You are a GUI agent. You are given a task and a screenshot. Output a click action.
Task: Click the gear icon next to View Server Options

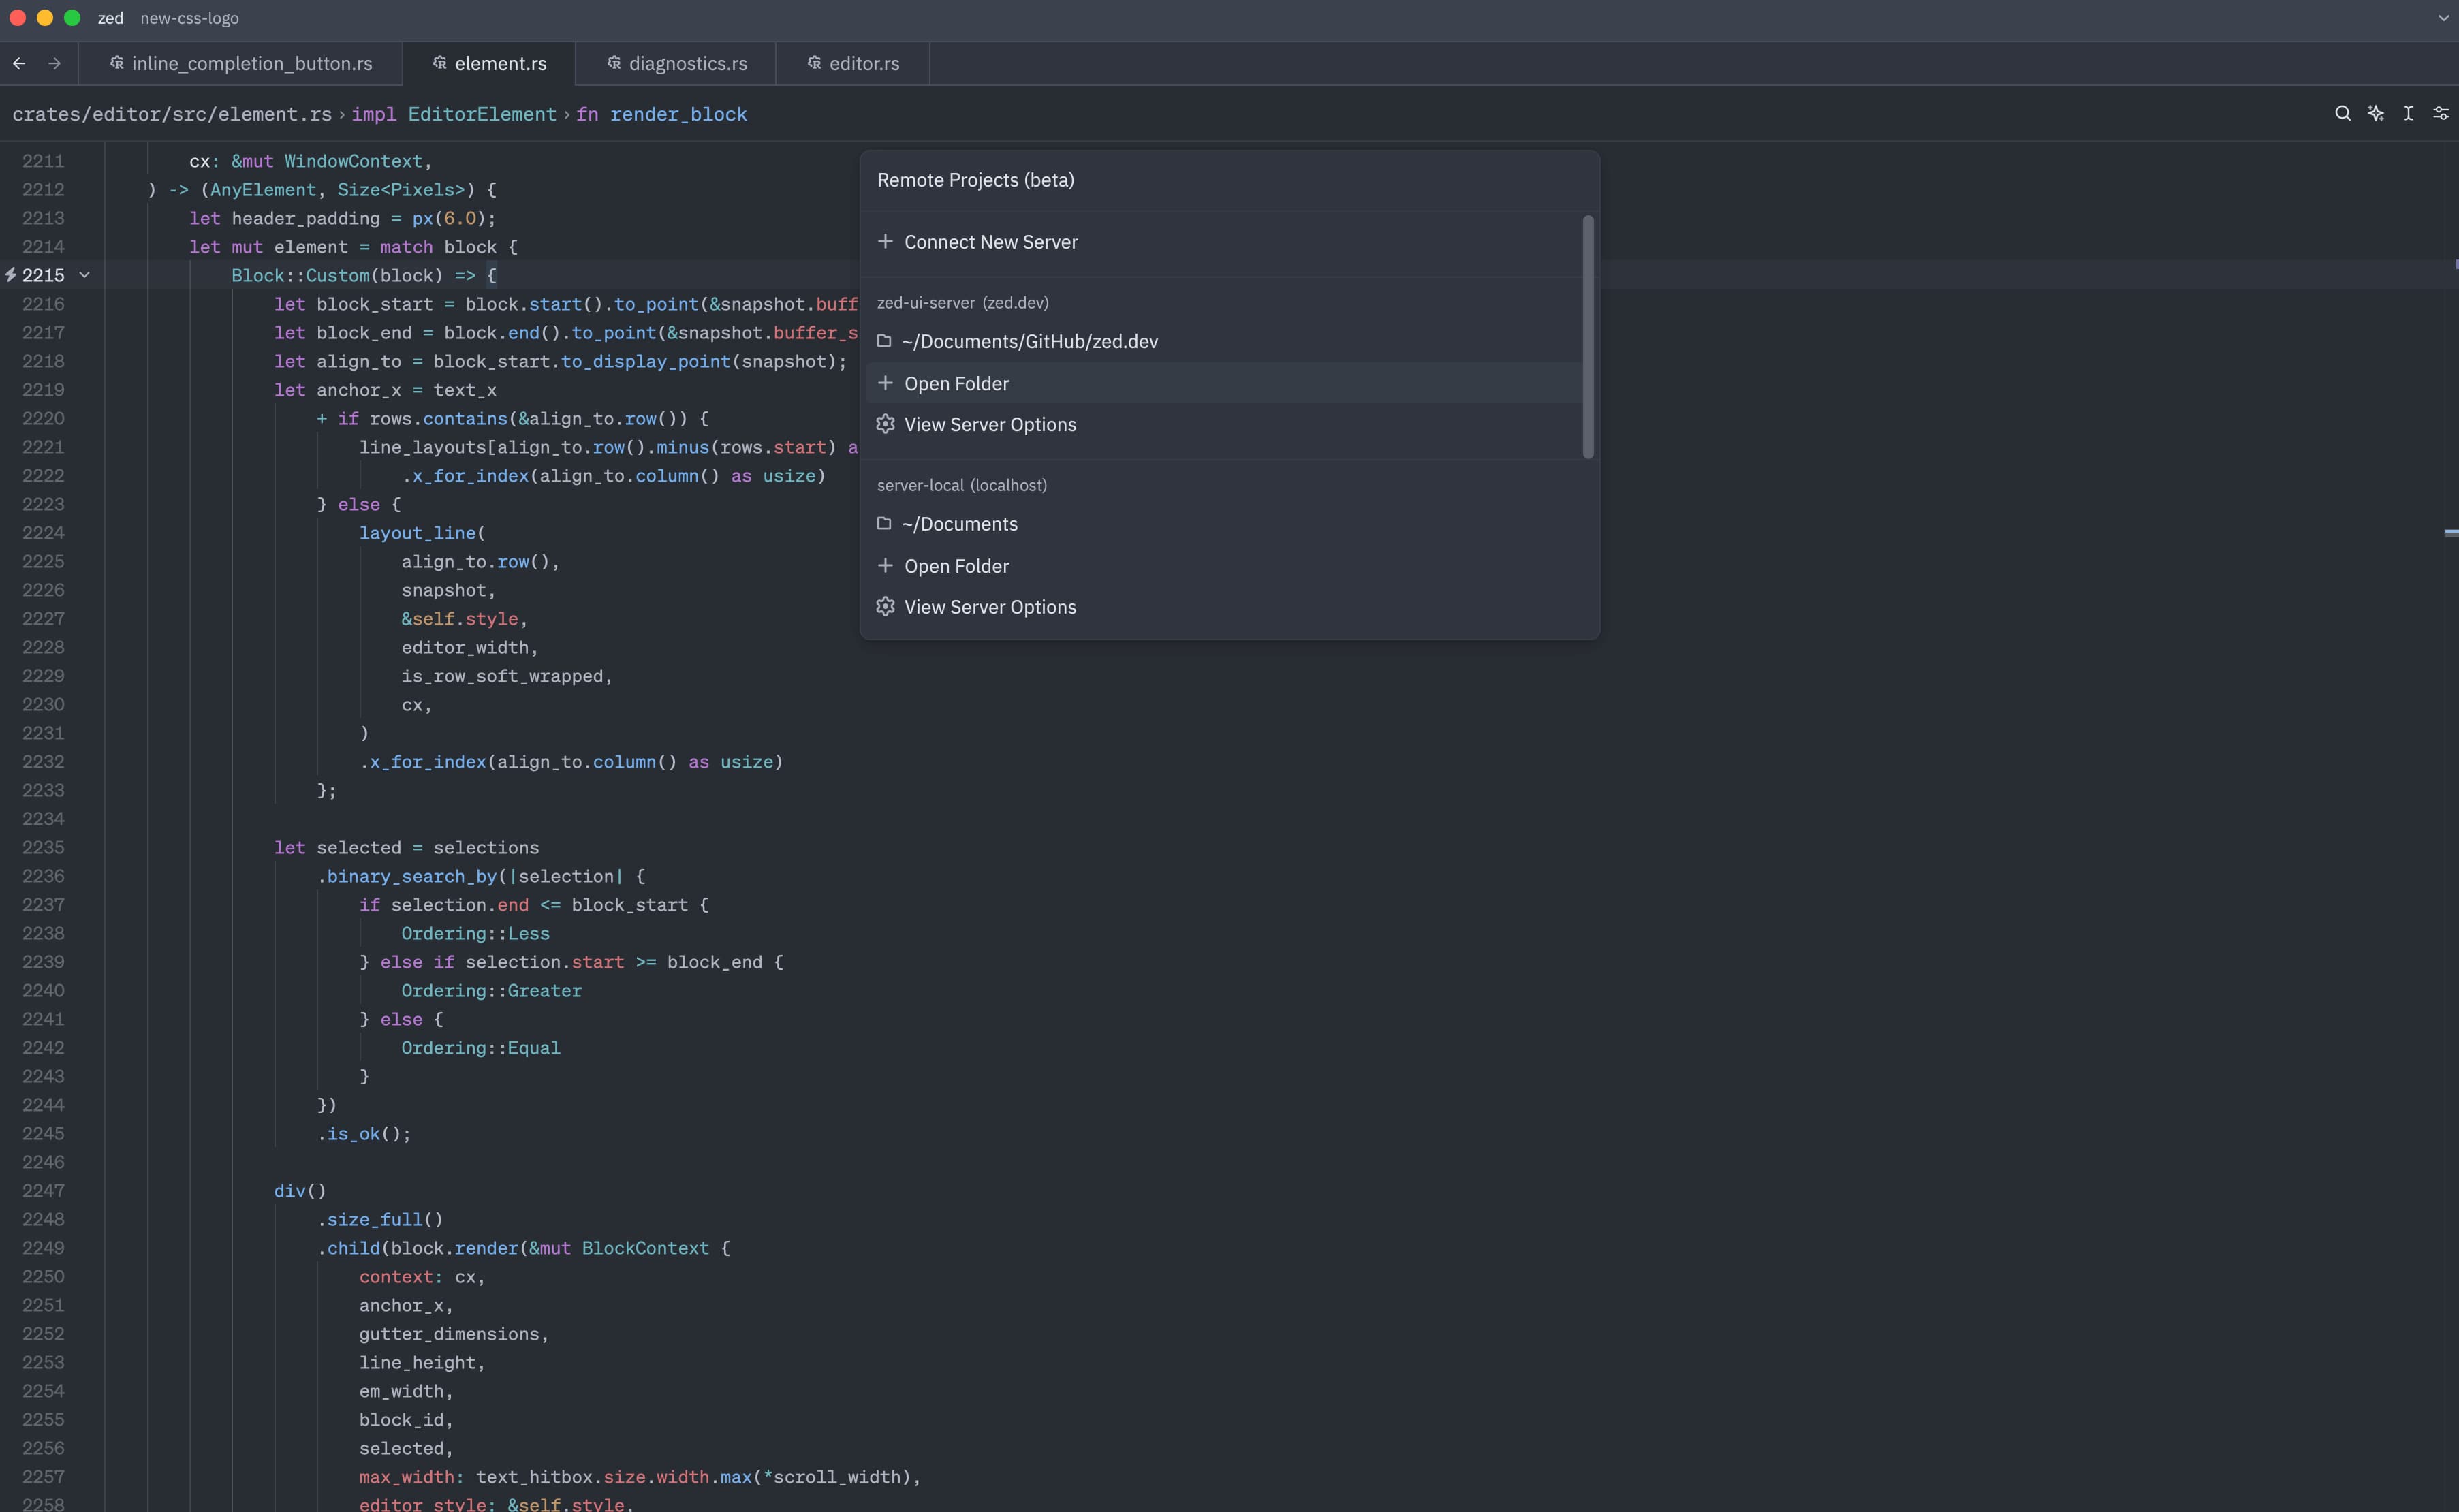pos(885,424)
